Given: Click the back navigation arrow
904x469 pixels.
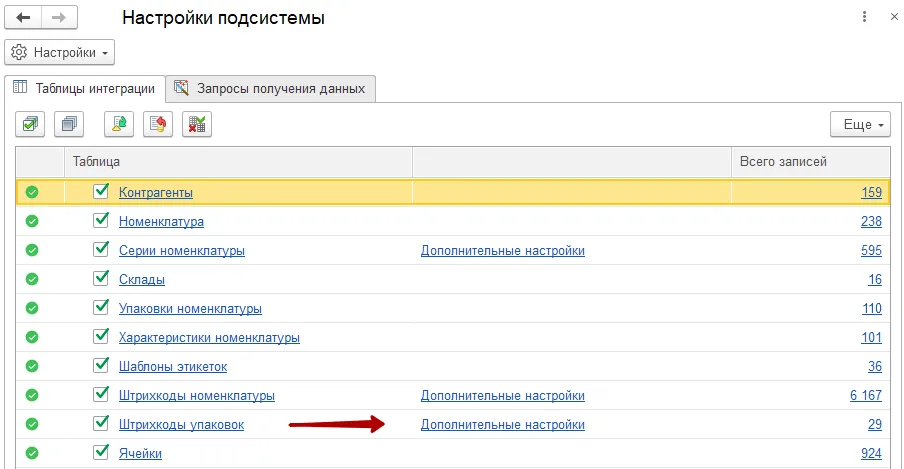Looking at the screenshot, I should point(23,18).
